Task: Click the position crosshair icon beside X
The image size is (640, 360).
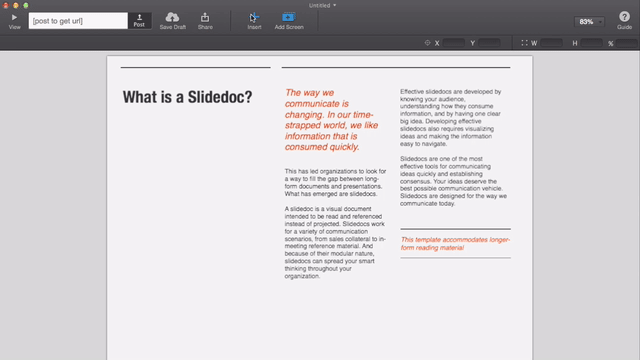Action: point(427,43)
